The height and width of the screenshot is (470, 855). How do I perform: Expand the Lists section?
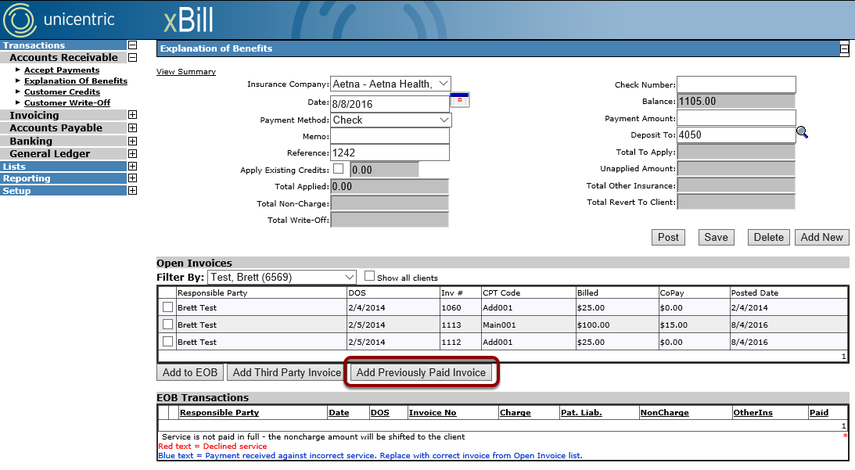132,166
